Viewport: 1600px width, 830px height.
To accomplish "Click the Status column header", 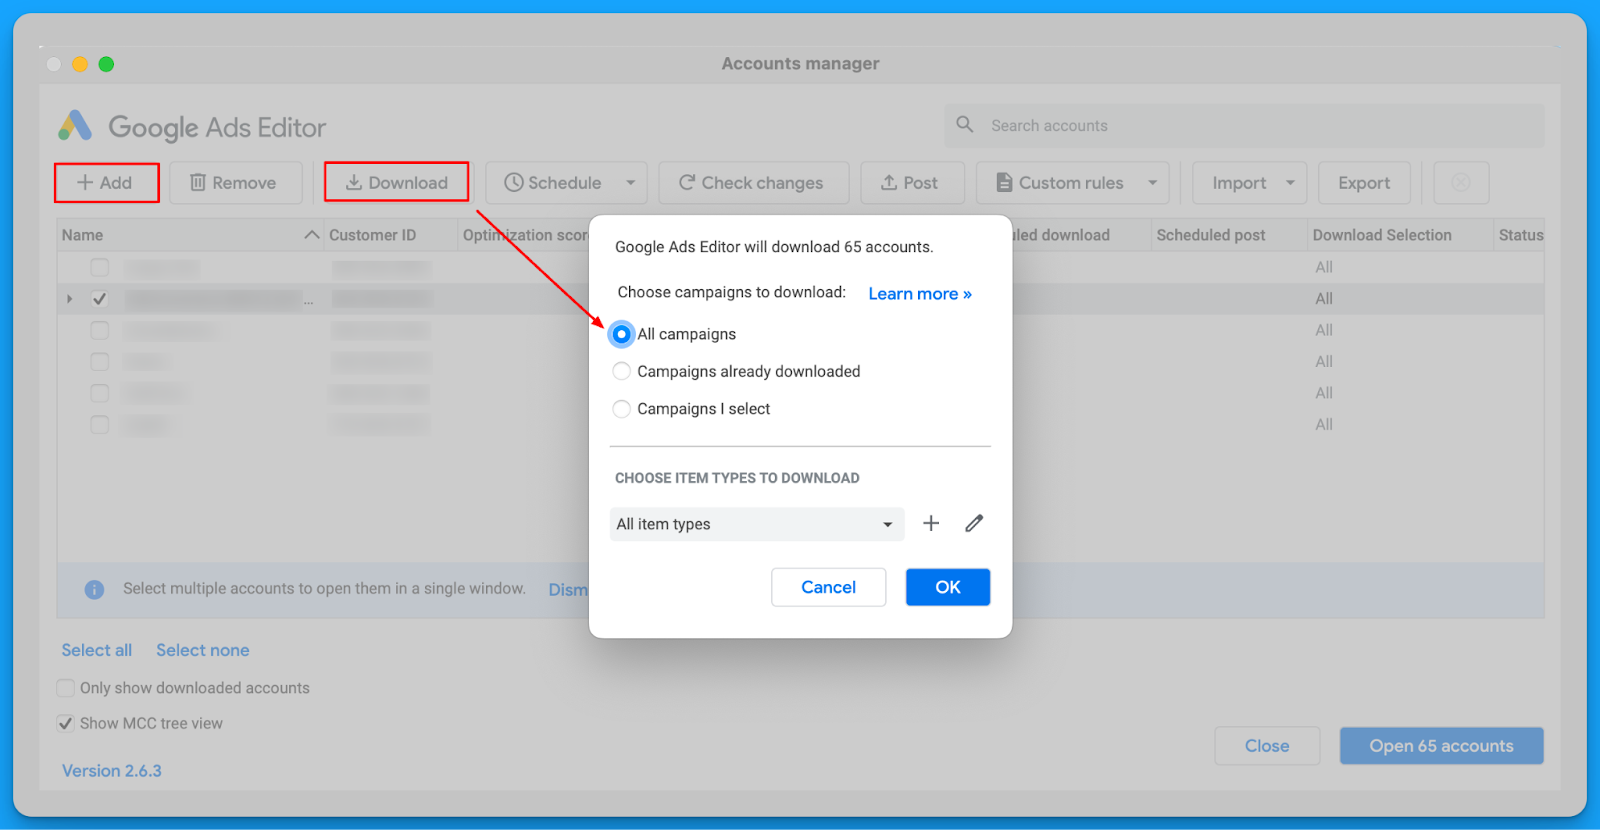I will [1521, 235].
